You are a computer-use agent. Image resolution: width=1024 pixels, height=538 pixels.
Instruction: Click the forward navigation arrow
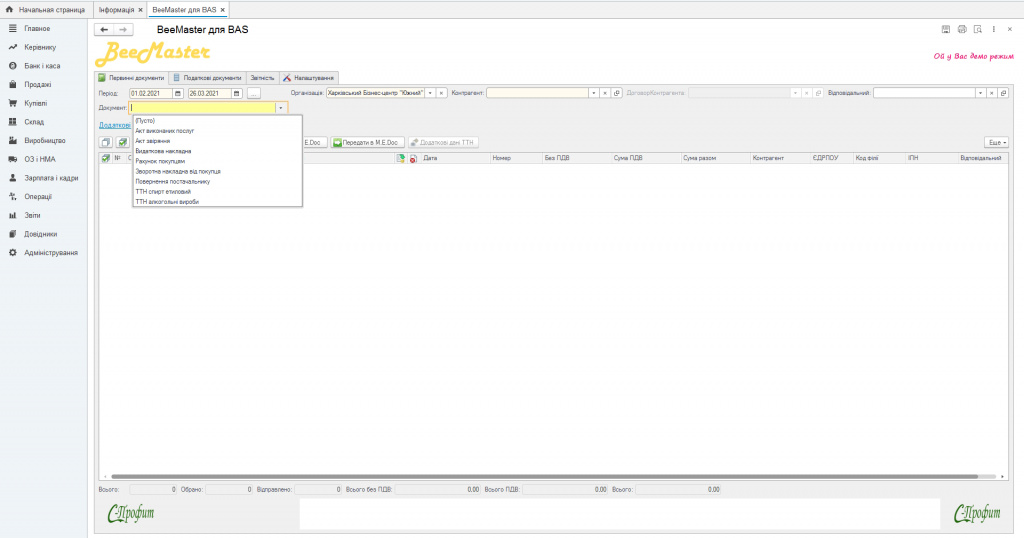click(x=123, y=29)
